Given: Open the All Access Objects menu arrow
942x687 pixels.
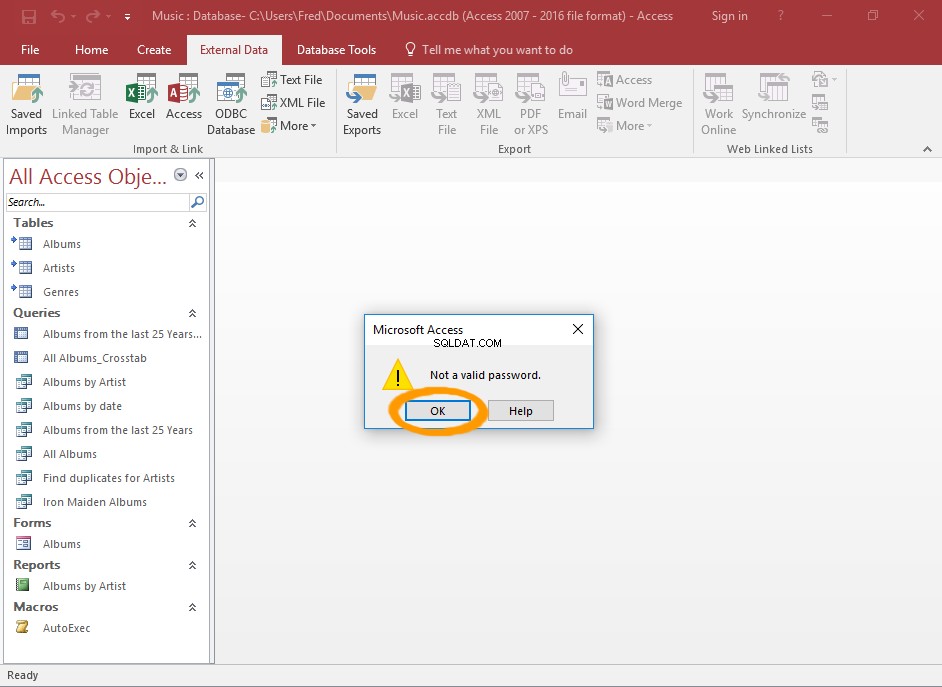Looking at the screenshot, I should click(x=180, y=175).
